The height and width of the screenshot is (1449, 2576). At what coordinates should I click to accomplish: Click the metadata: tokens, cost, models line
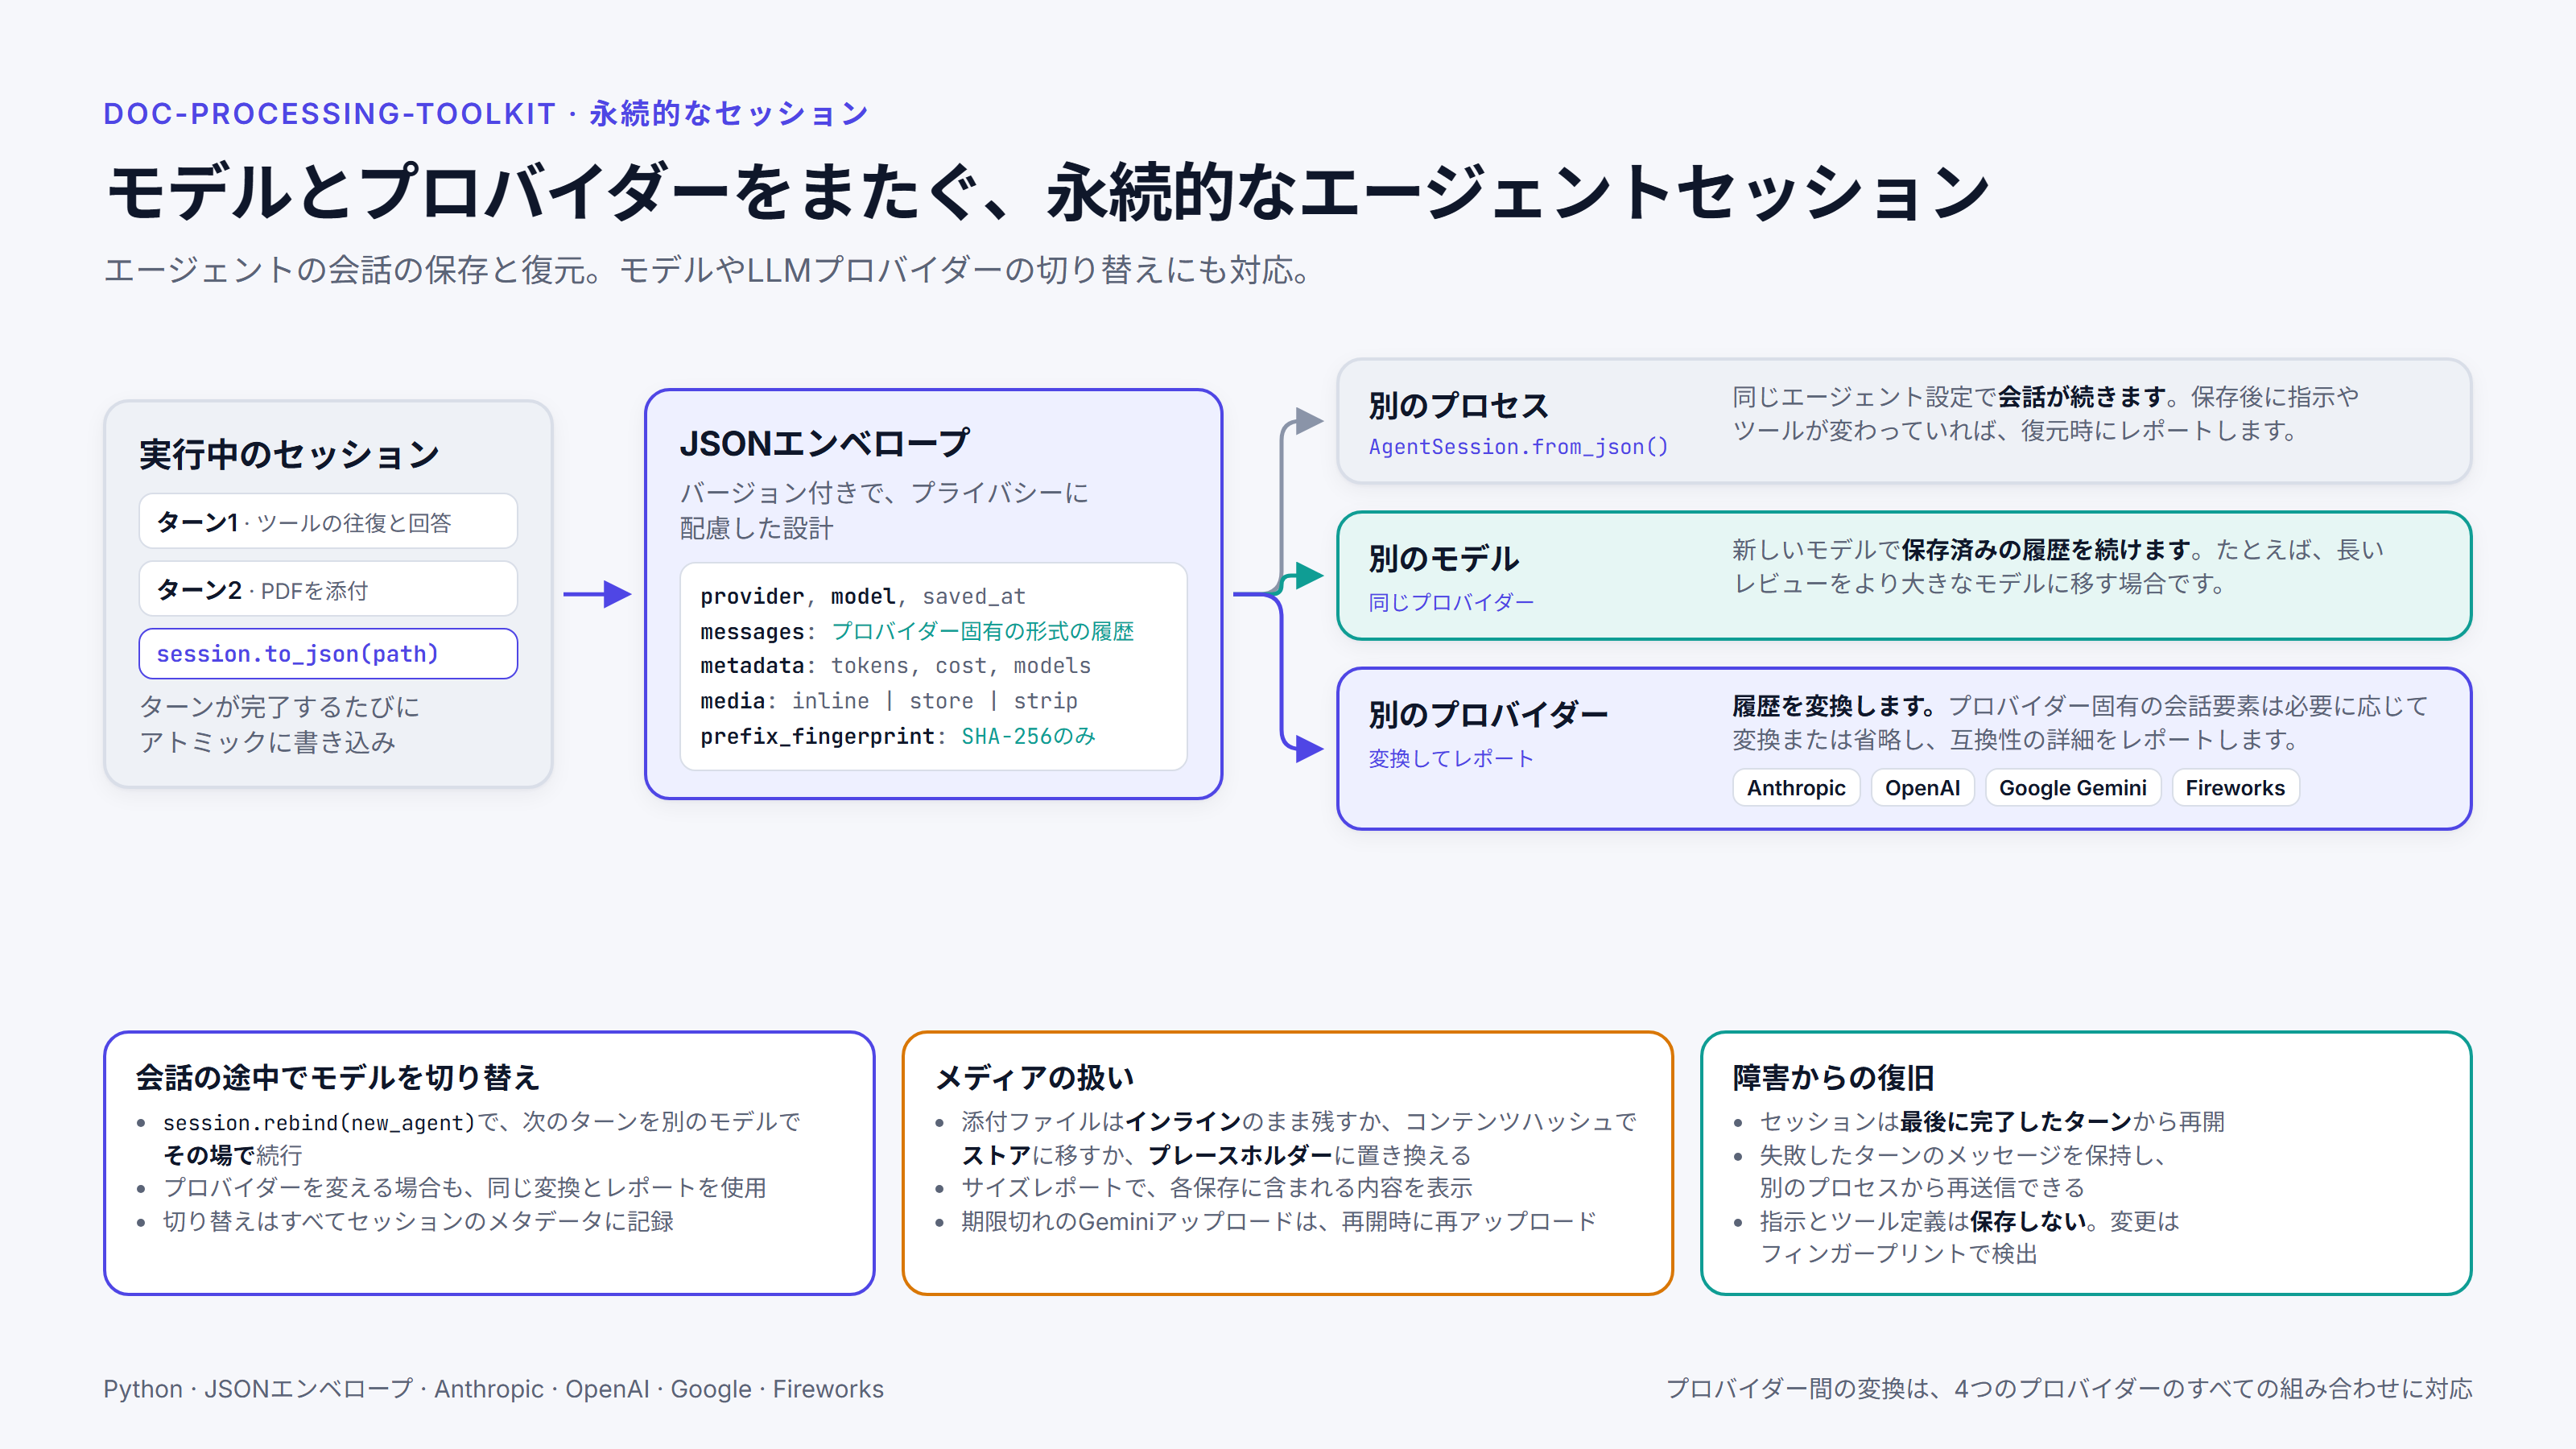pyautogui.click(x=895, y=666)
